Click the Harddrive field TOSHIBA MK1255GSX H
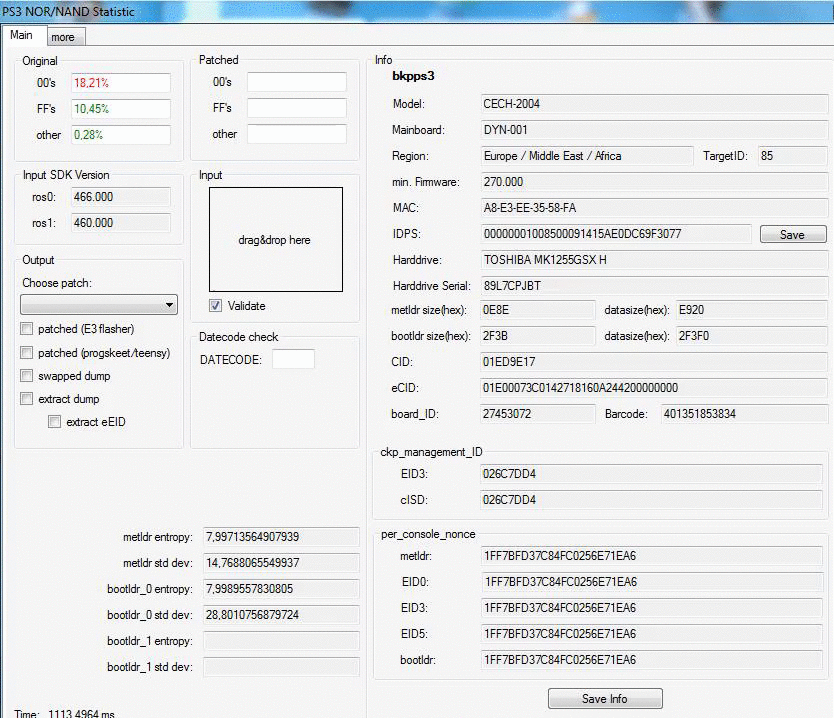 654,260
